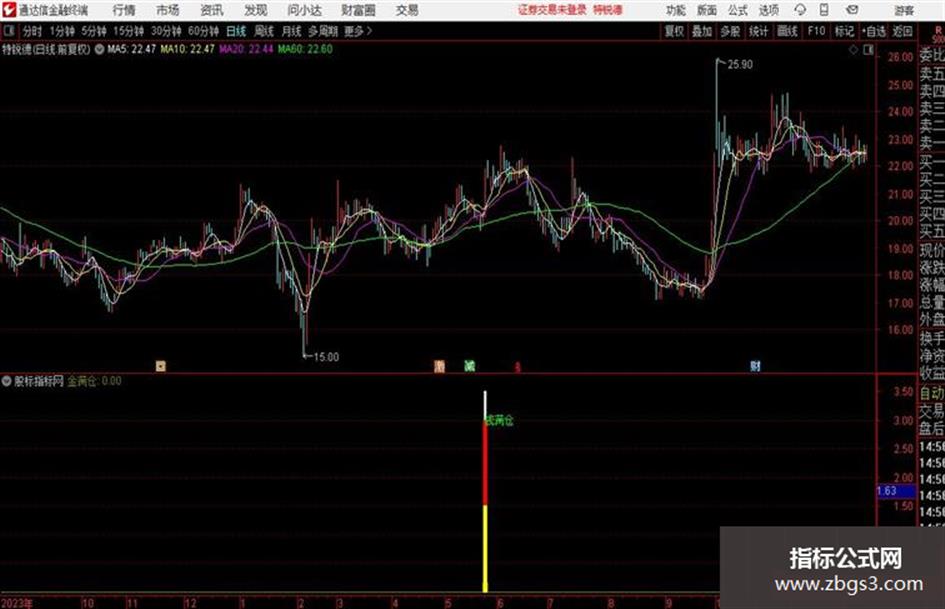Click the orange marker icon near October
Image resolution: width=945 pixels, height=609 pixels.
pos(160,366)
